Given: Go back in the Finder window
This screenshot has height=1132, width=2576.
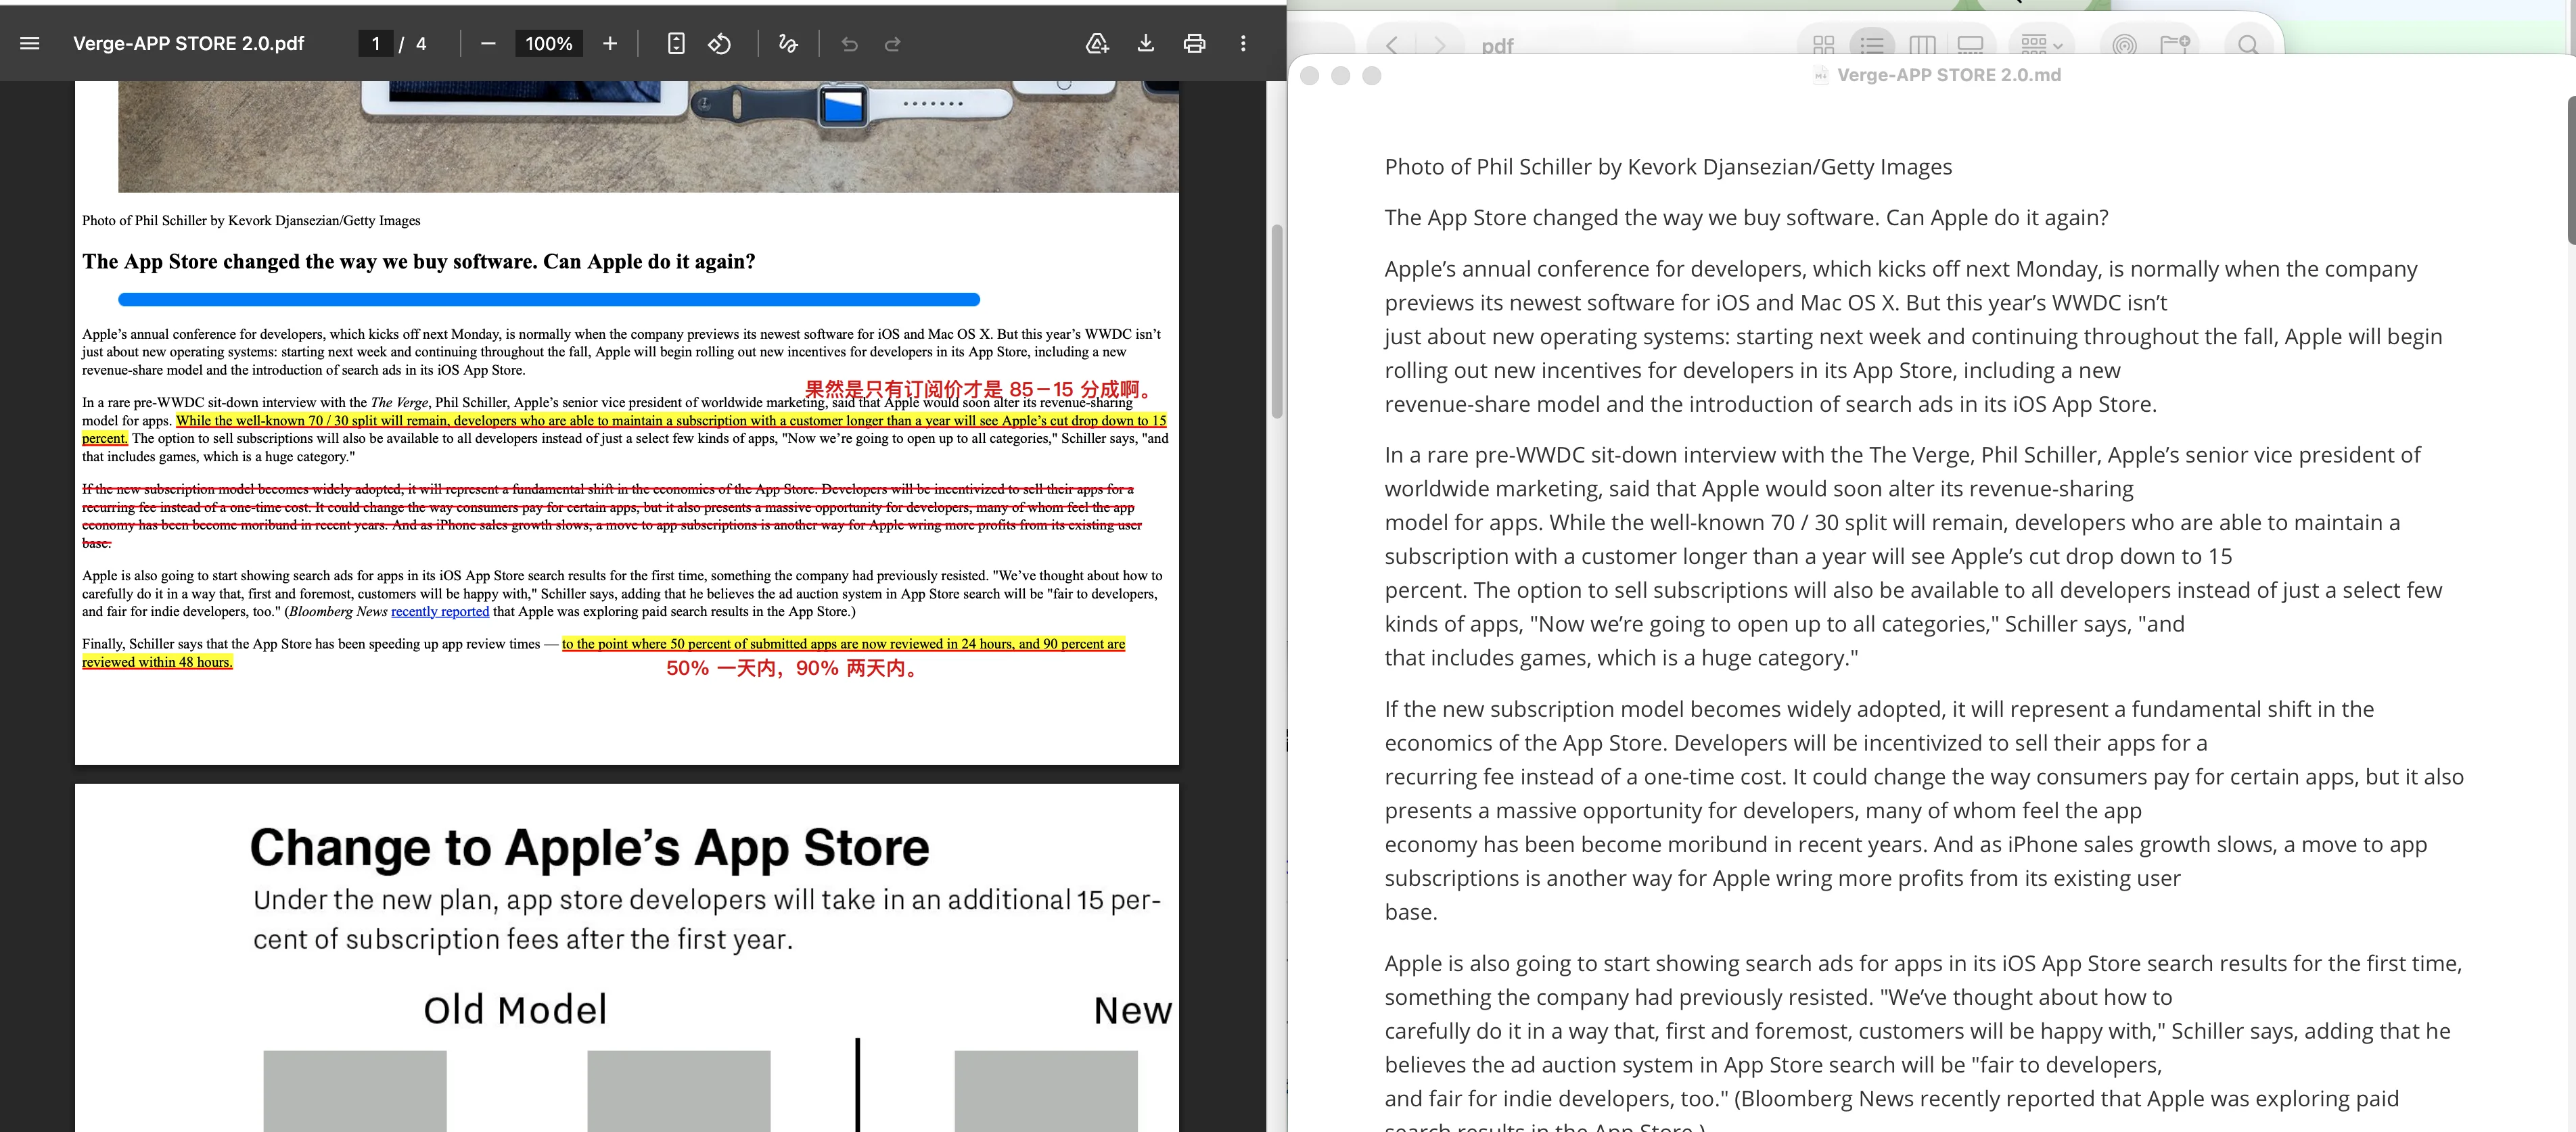Looking at the screenshot, I should [1392, 45].
